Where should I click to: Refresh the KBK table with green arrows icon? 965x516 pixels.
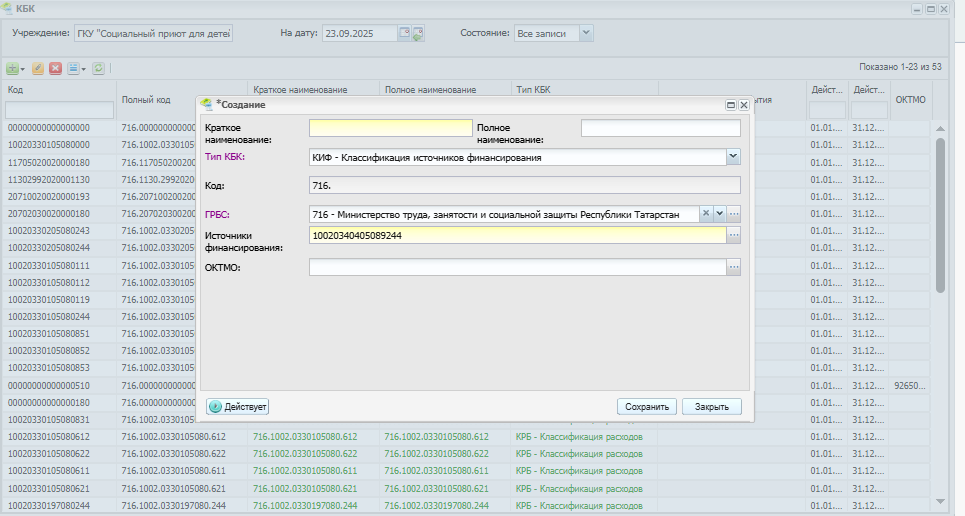coord(98,68)
